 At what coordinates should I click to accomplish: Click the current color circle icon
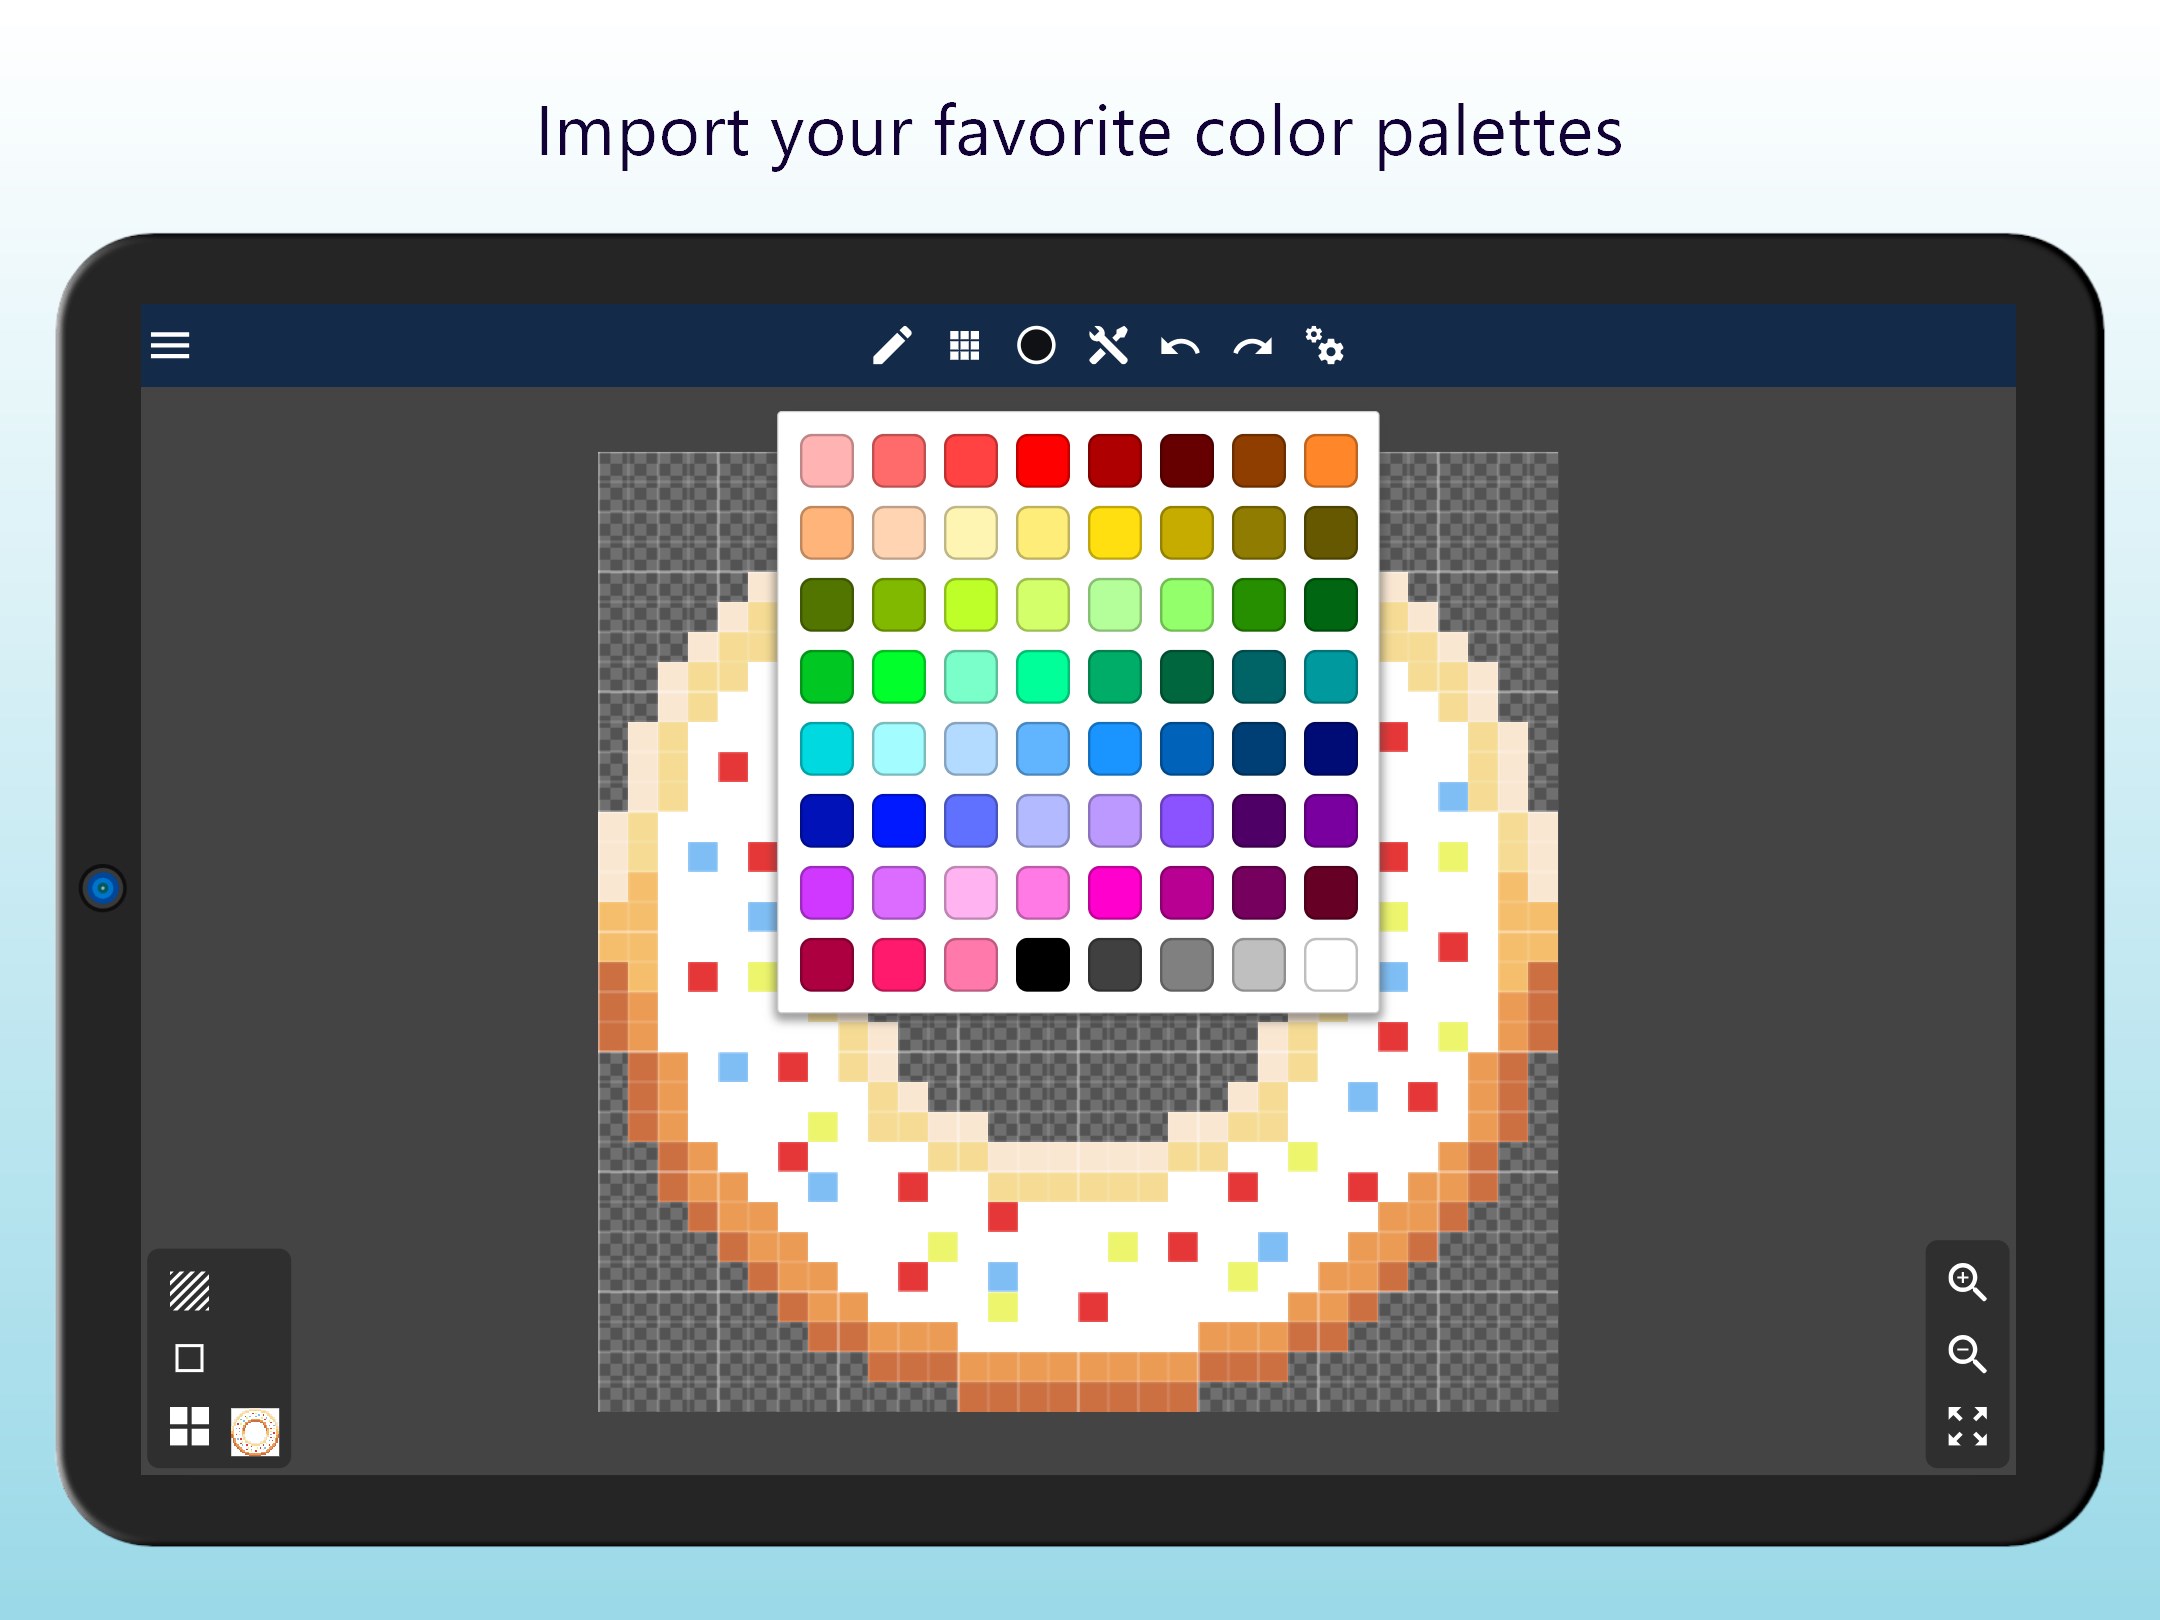pos(1036,346)
